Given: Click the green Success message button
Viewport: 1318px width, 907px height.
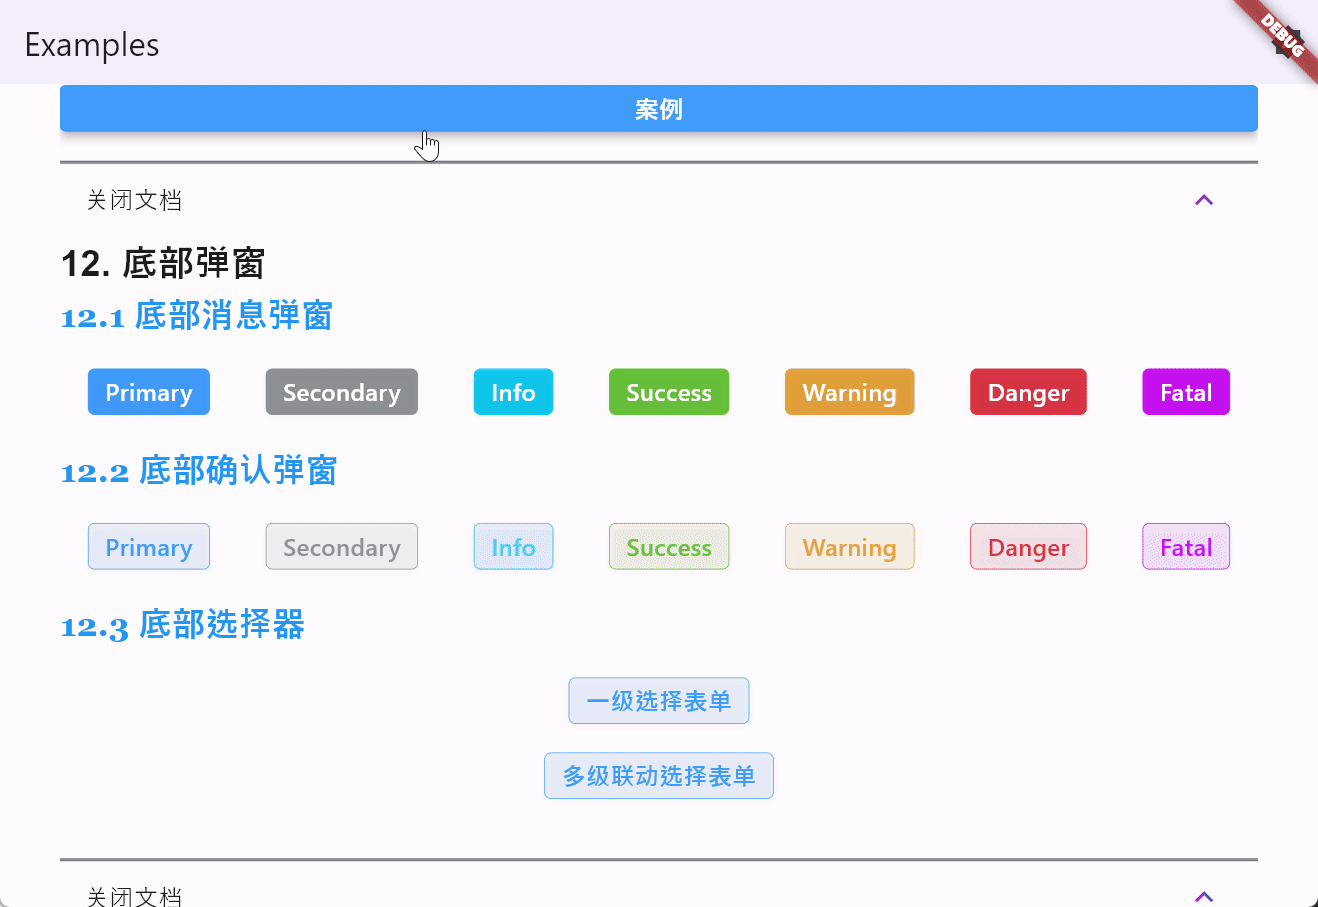Looking at the screenshot, I should point(668,391).
